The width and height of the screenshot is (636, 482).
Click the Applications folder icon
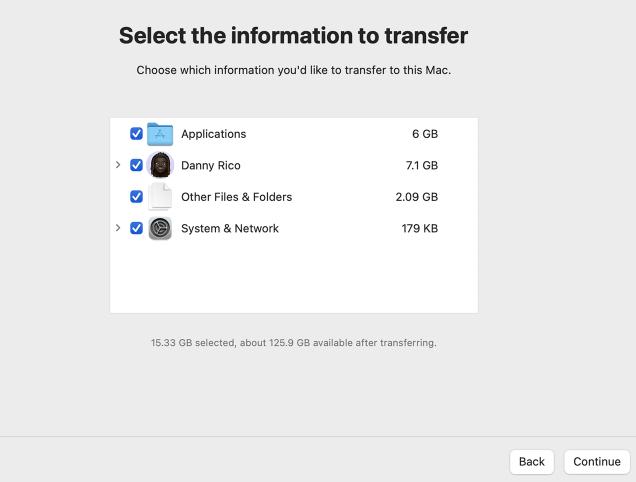point(160,134)
